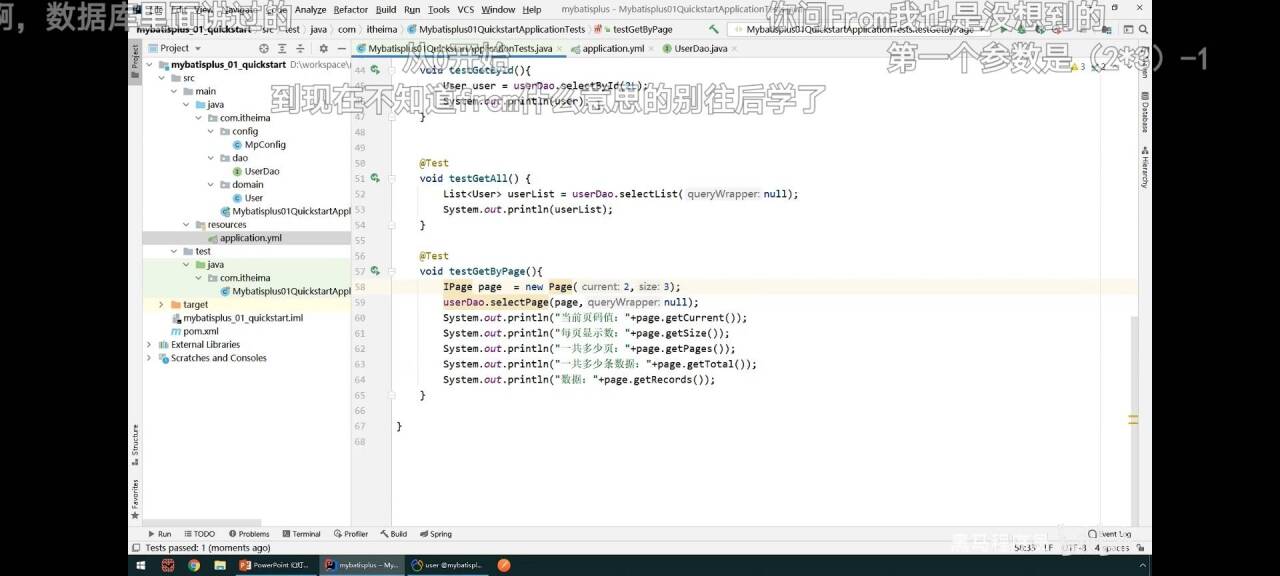Open the Tools menu
Image resolution: width=1280 pixels, height=576 pixels.
(x=439, y=10)
